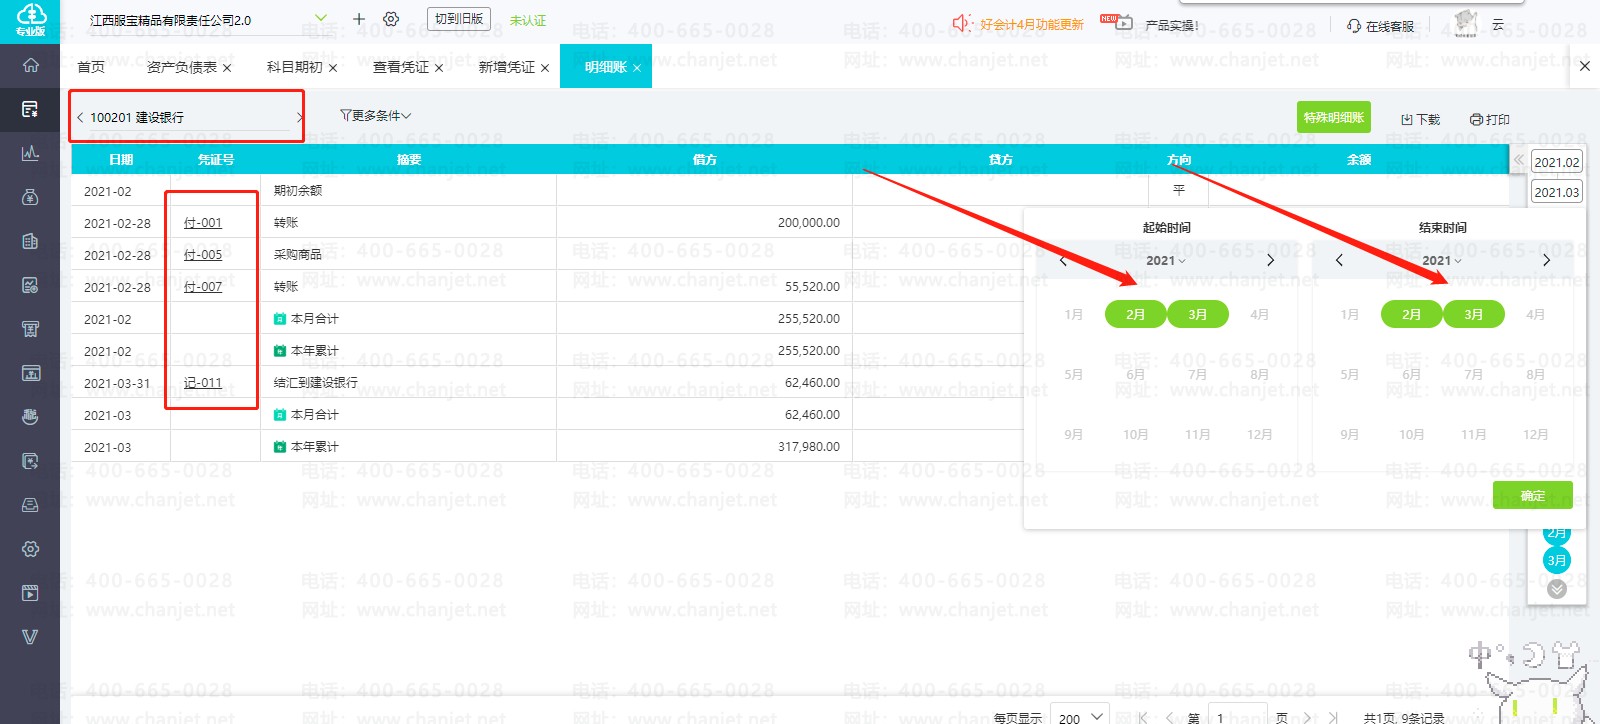
Task: Open the V-shaped icon in the sidebar
Action: pos(30,637)
